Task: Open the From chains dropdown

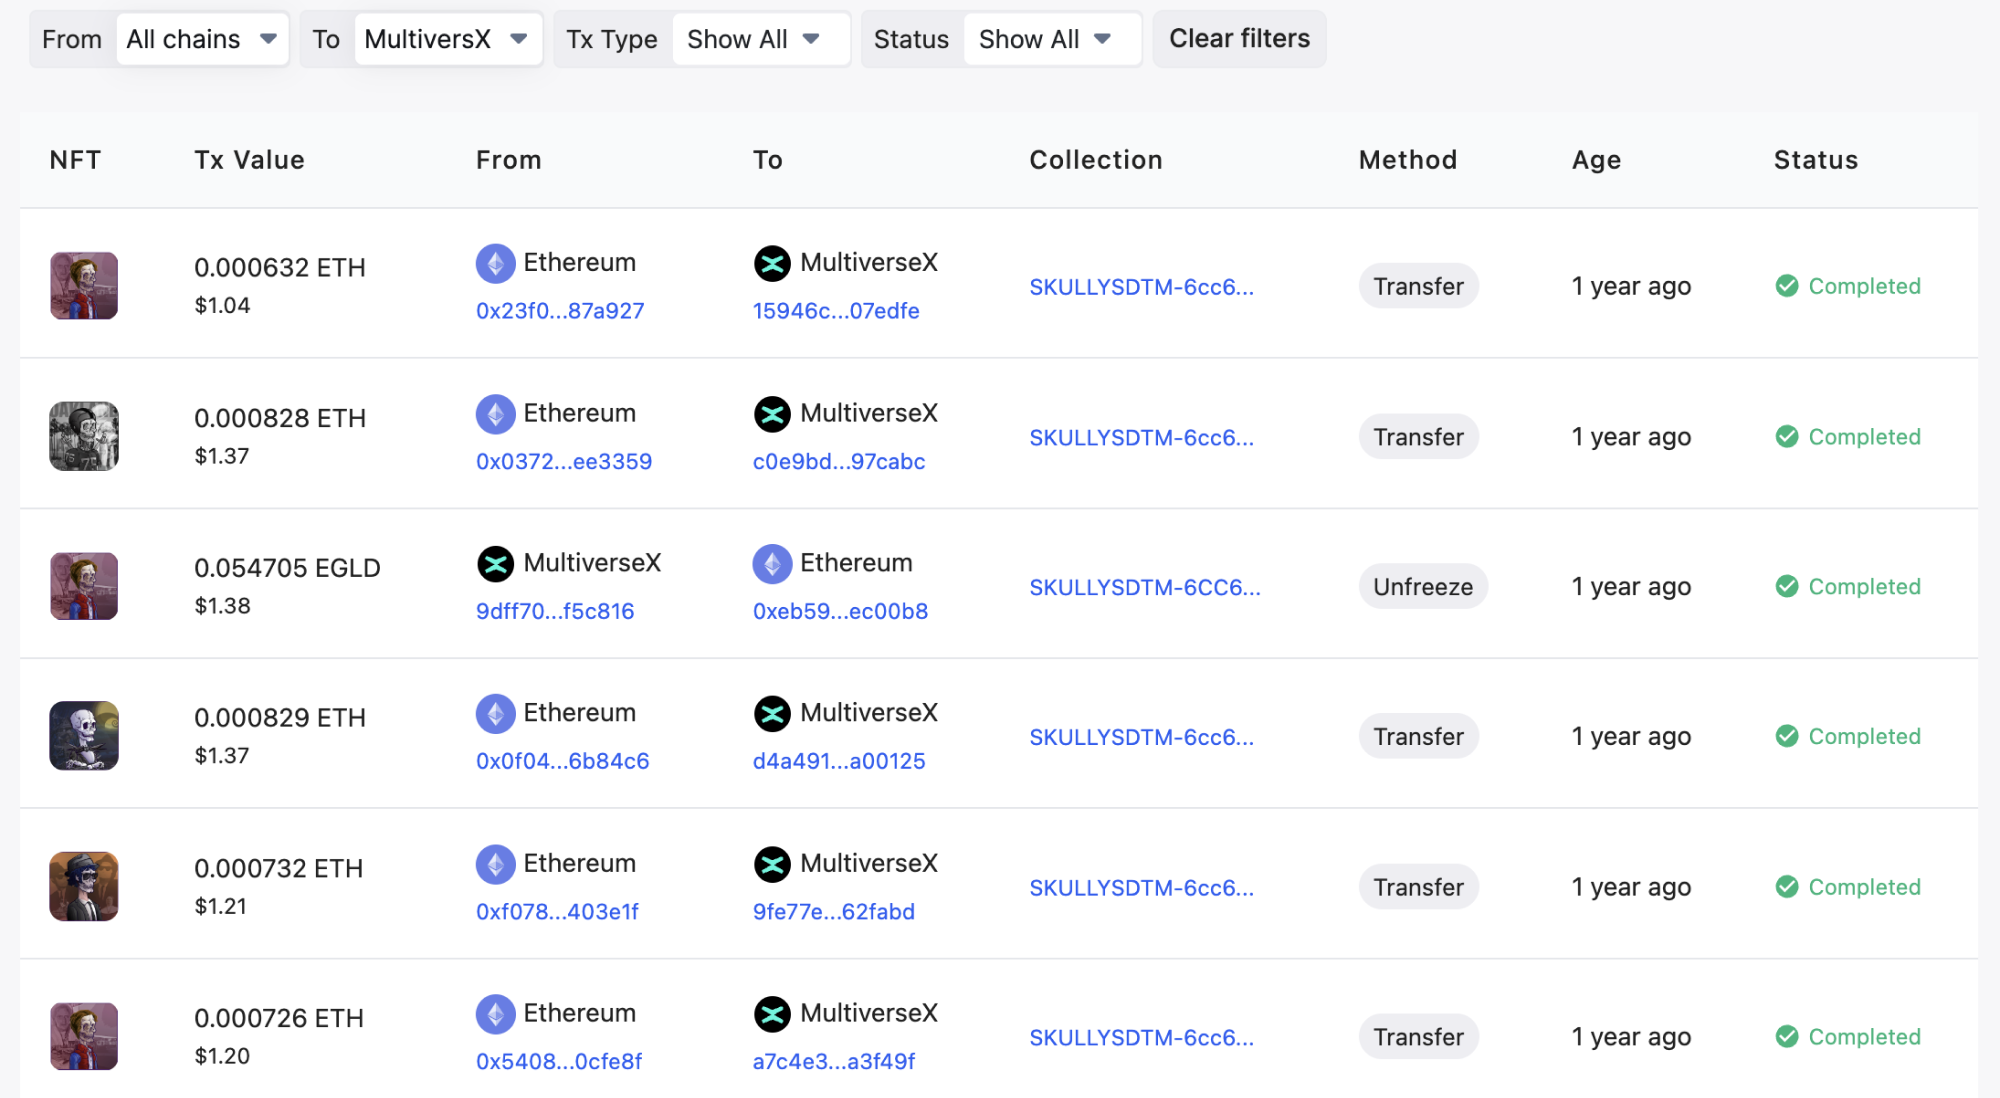Action: click(x=202, y=39)
